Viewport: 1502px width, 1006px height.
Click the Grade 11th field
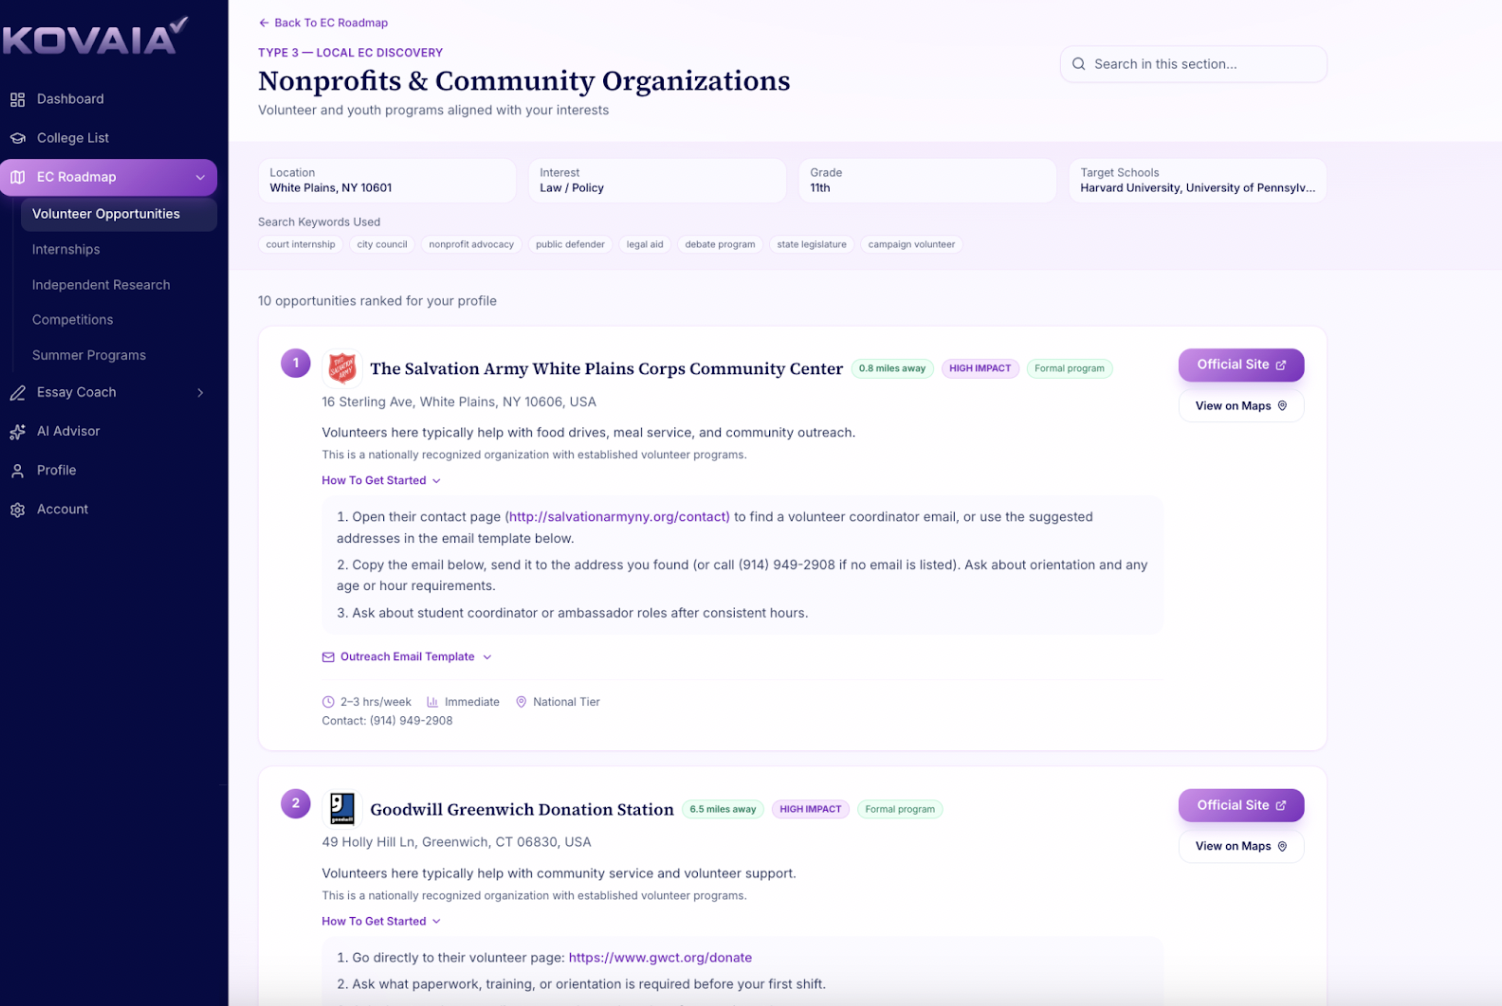[927, 181]
